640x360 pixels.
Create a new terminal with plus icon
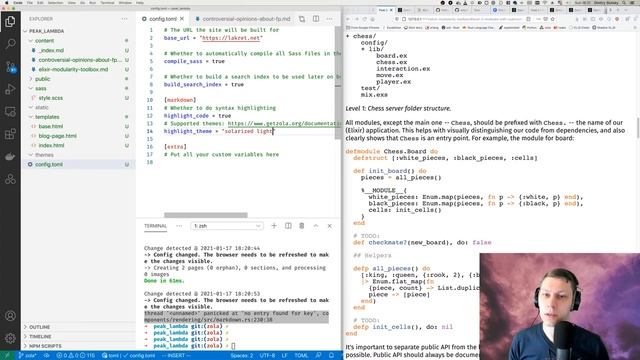(274, 226)
